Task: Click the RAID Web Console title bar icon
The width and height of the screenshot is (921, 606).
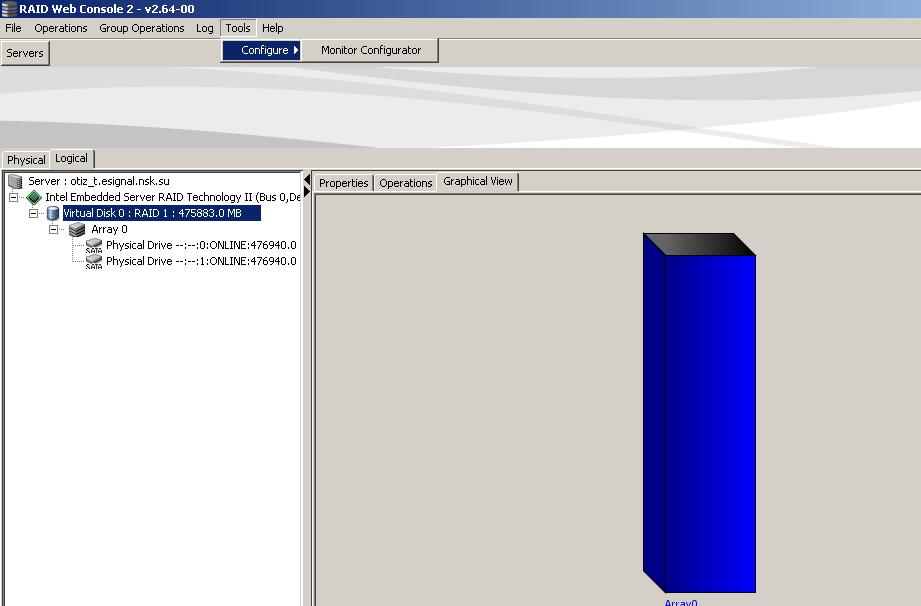Action: click(x=9, y=9)
